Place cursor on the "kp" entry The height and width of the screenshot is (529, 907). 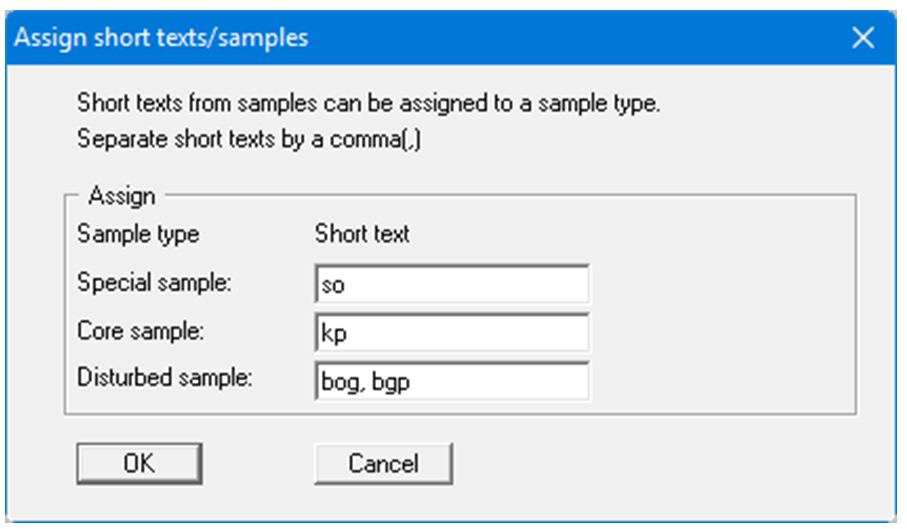pyautogui.click(x=332, y=334)
